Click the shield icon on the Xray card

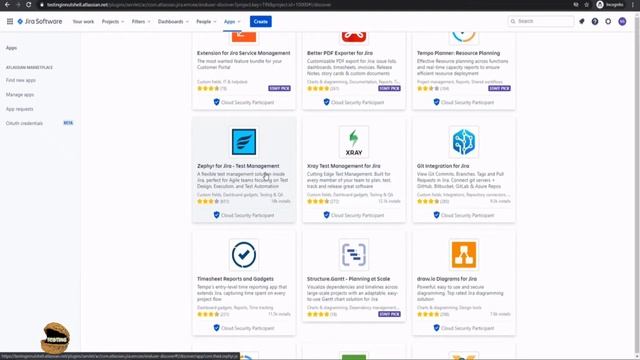click(326, 215)
